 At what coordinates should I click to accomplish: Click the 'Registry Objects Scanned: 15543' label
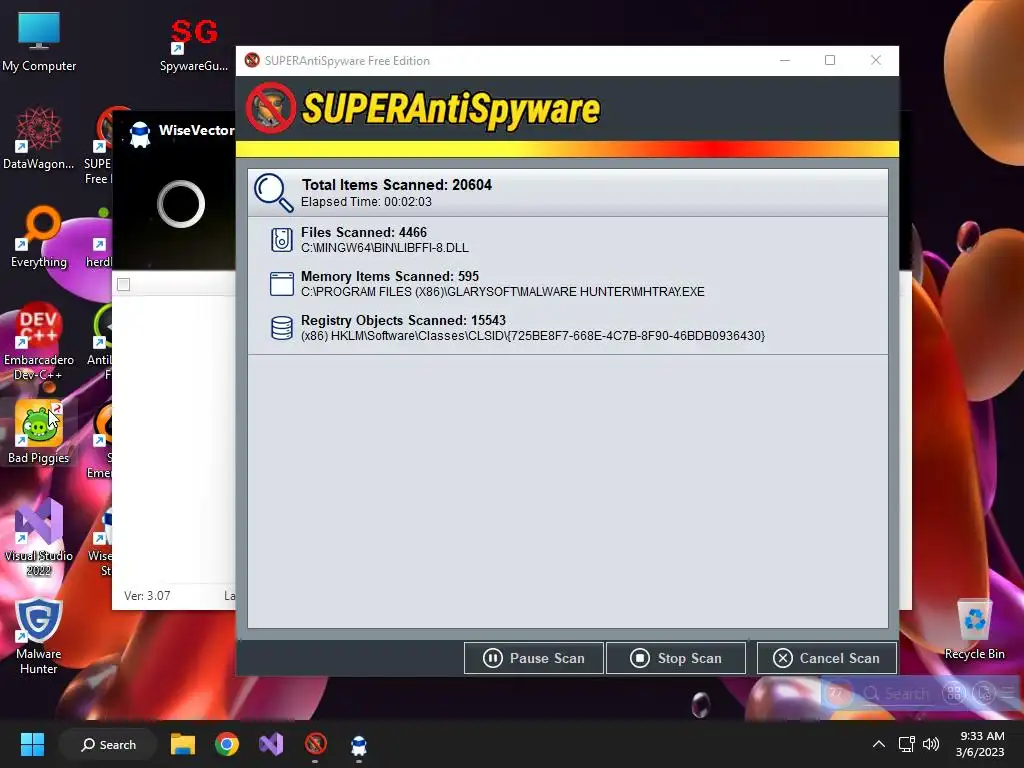(403, 320)
